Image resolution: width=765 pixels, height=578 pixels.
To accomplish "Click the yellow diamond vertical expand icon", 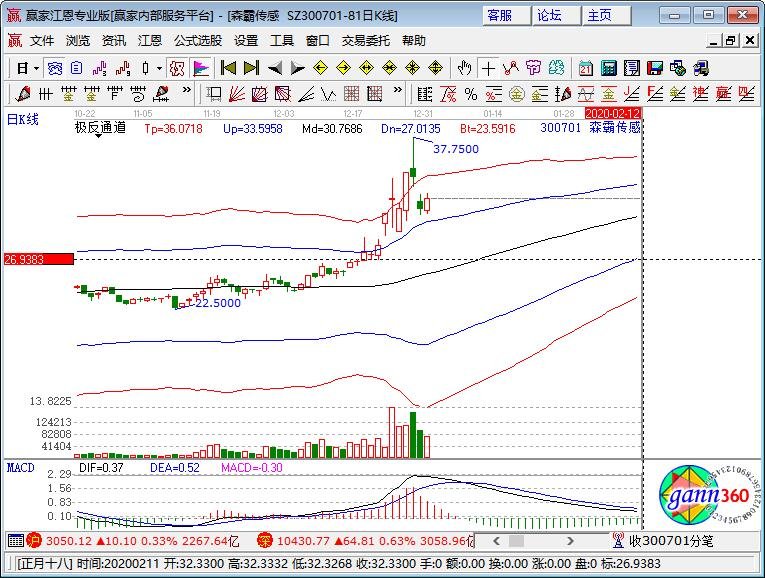I will click(436, 68).
